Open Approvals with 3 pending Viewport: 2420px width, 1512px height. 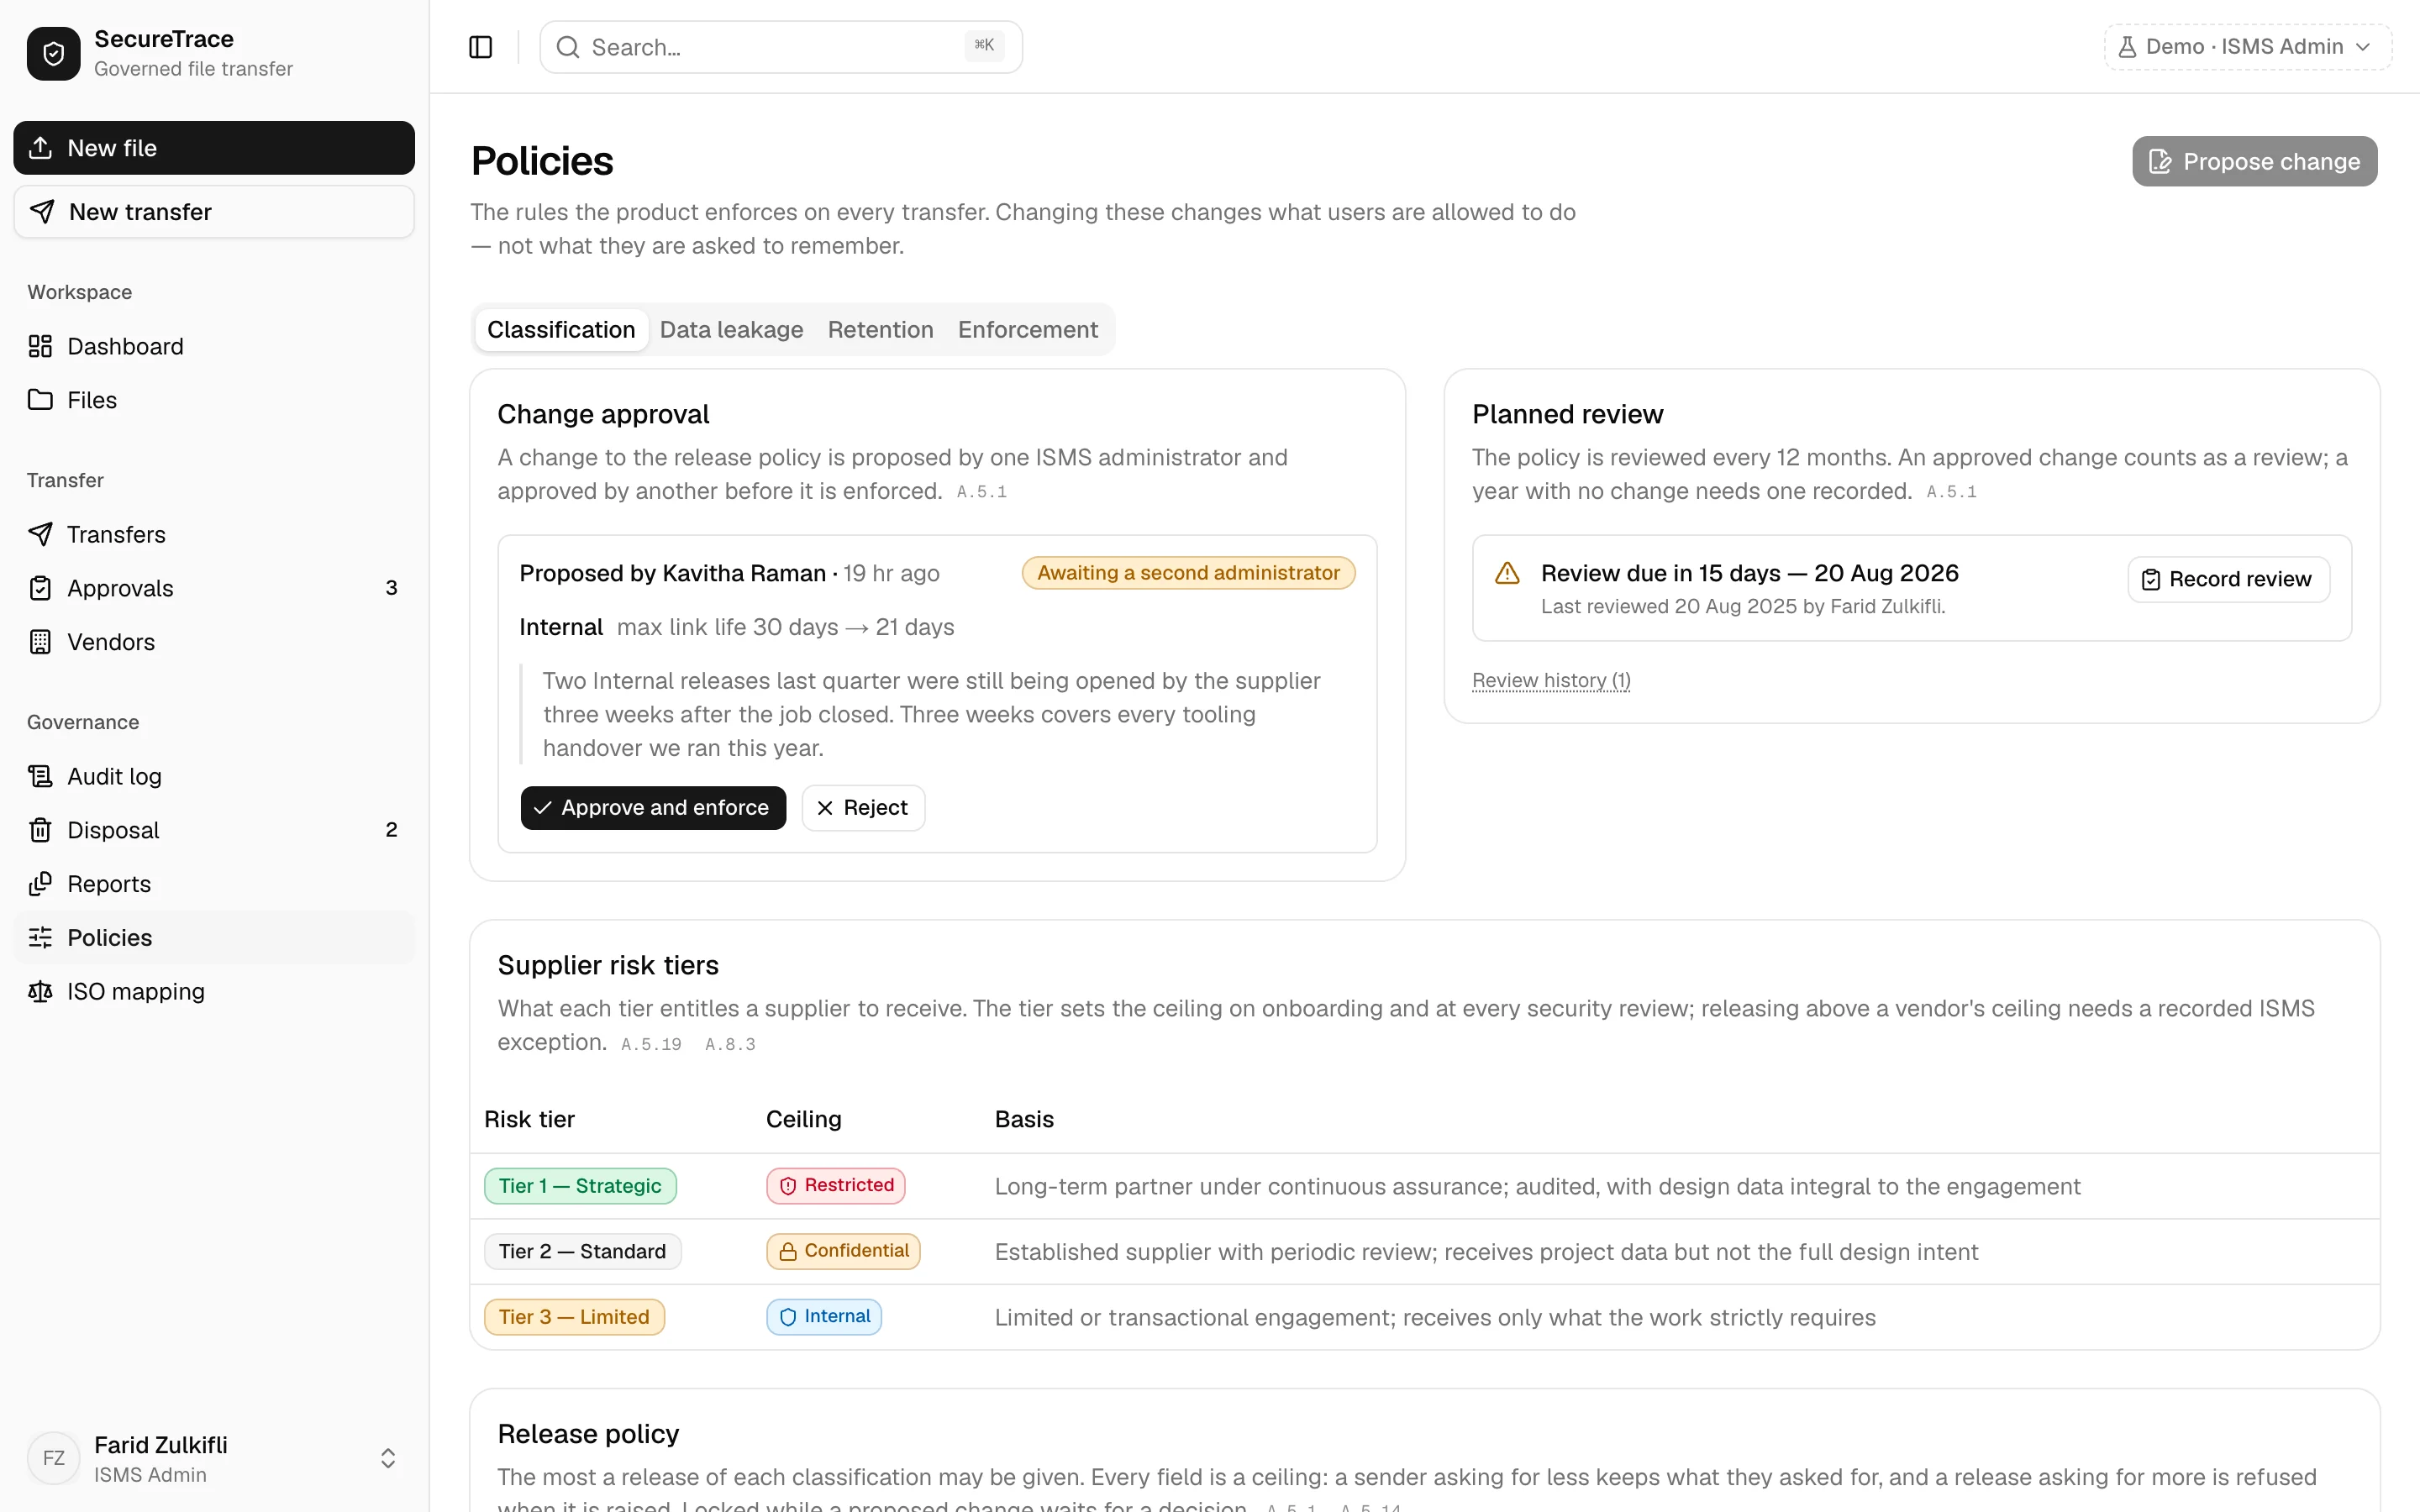coord(214,588)
